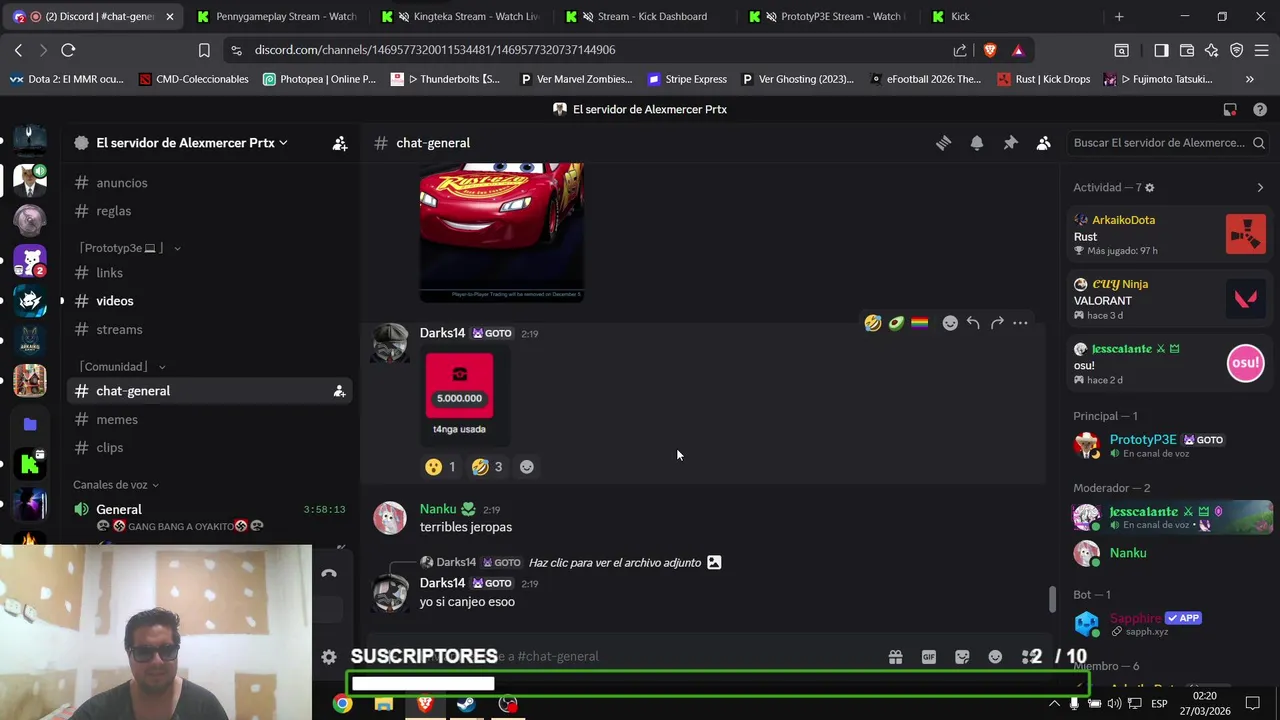This screenshot has height=720, width=1280.
Task: Toggle the surprised face reaction with 1
Action: [440, 467]
